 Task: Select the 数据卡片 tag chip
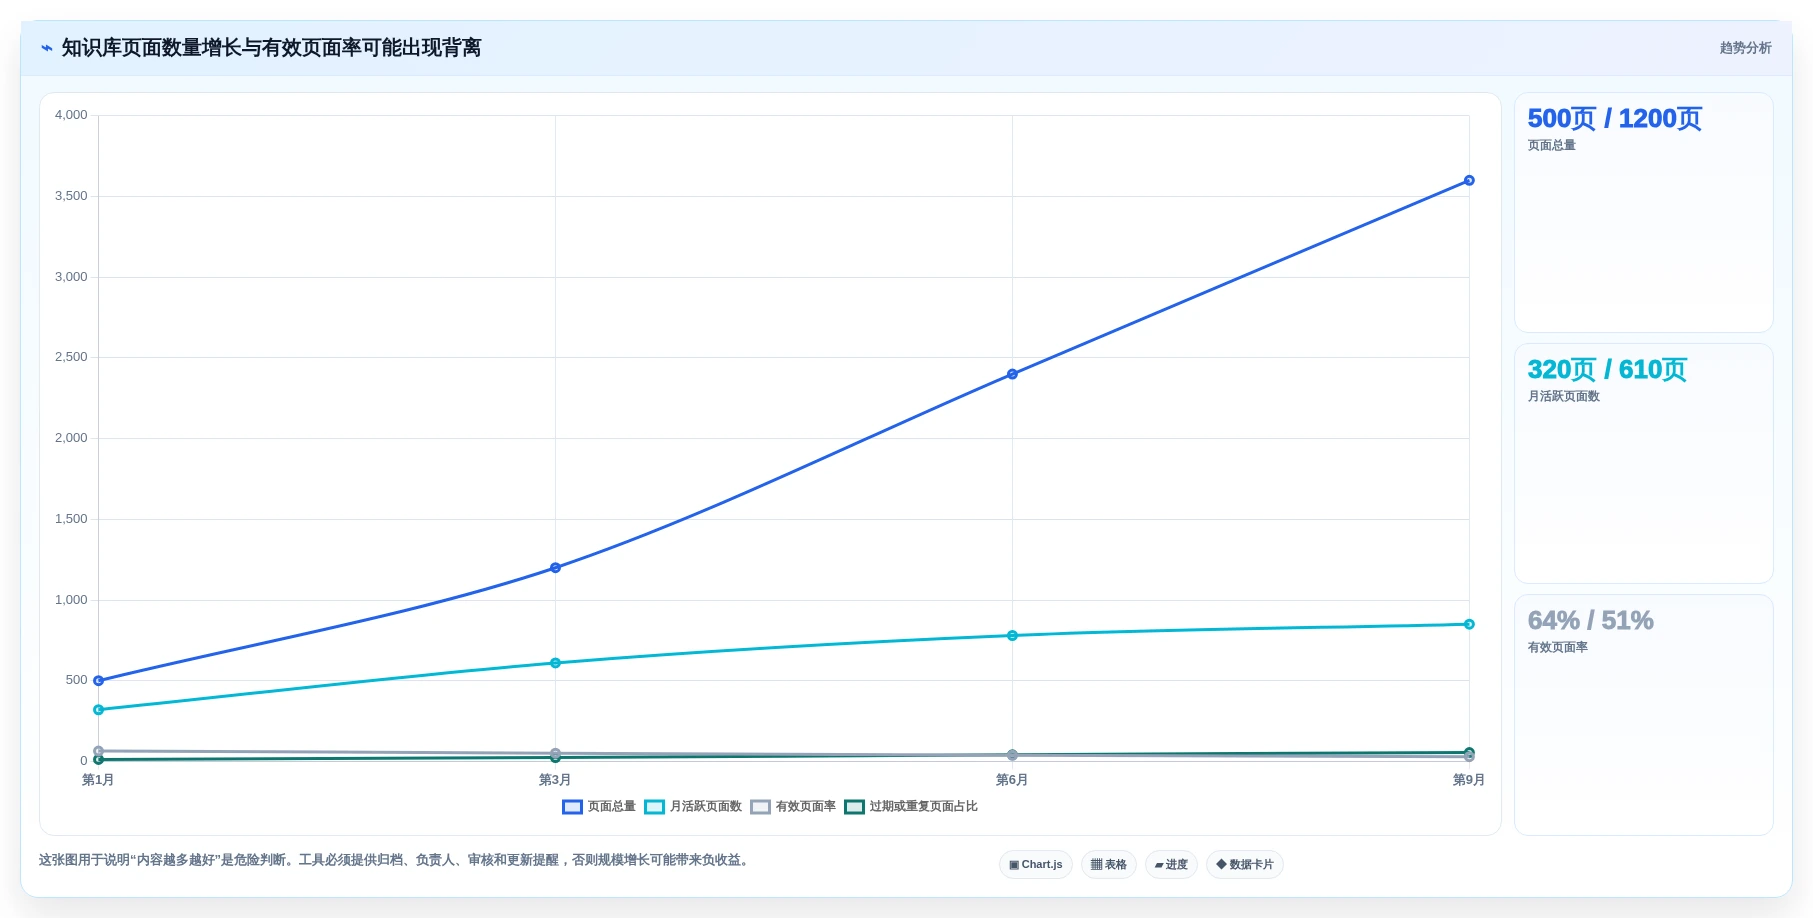(1245, 865)
